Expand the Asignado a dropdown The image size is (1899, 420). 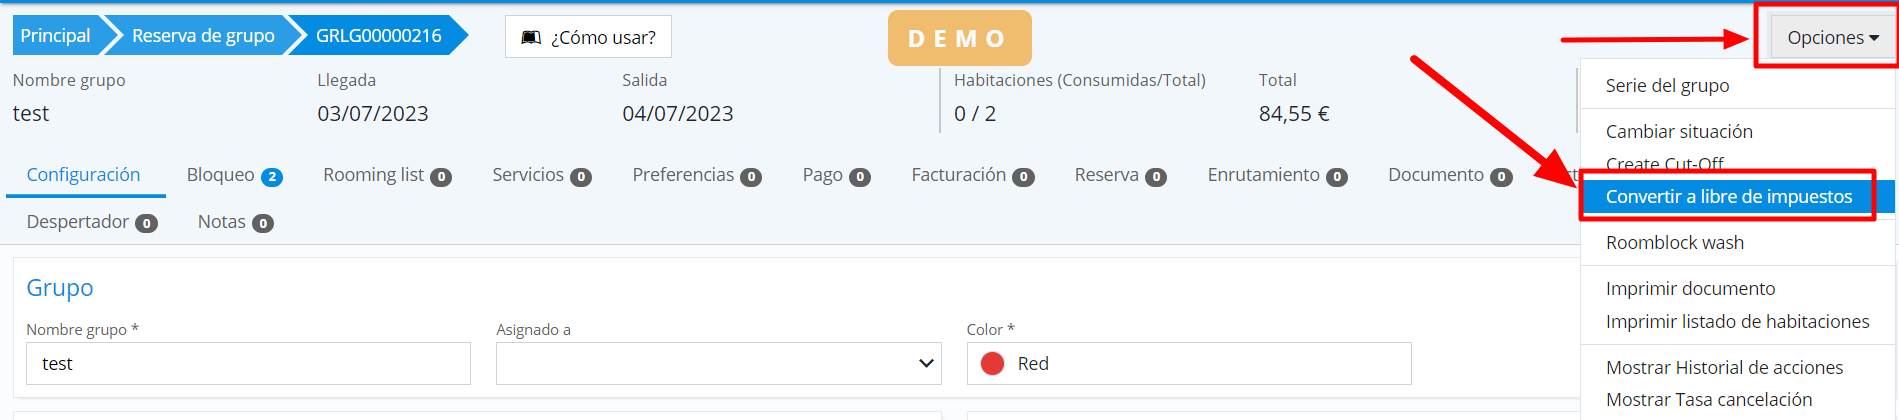(718, 364)
